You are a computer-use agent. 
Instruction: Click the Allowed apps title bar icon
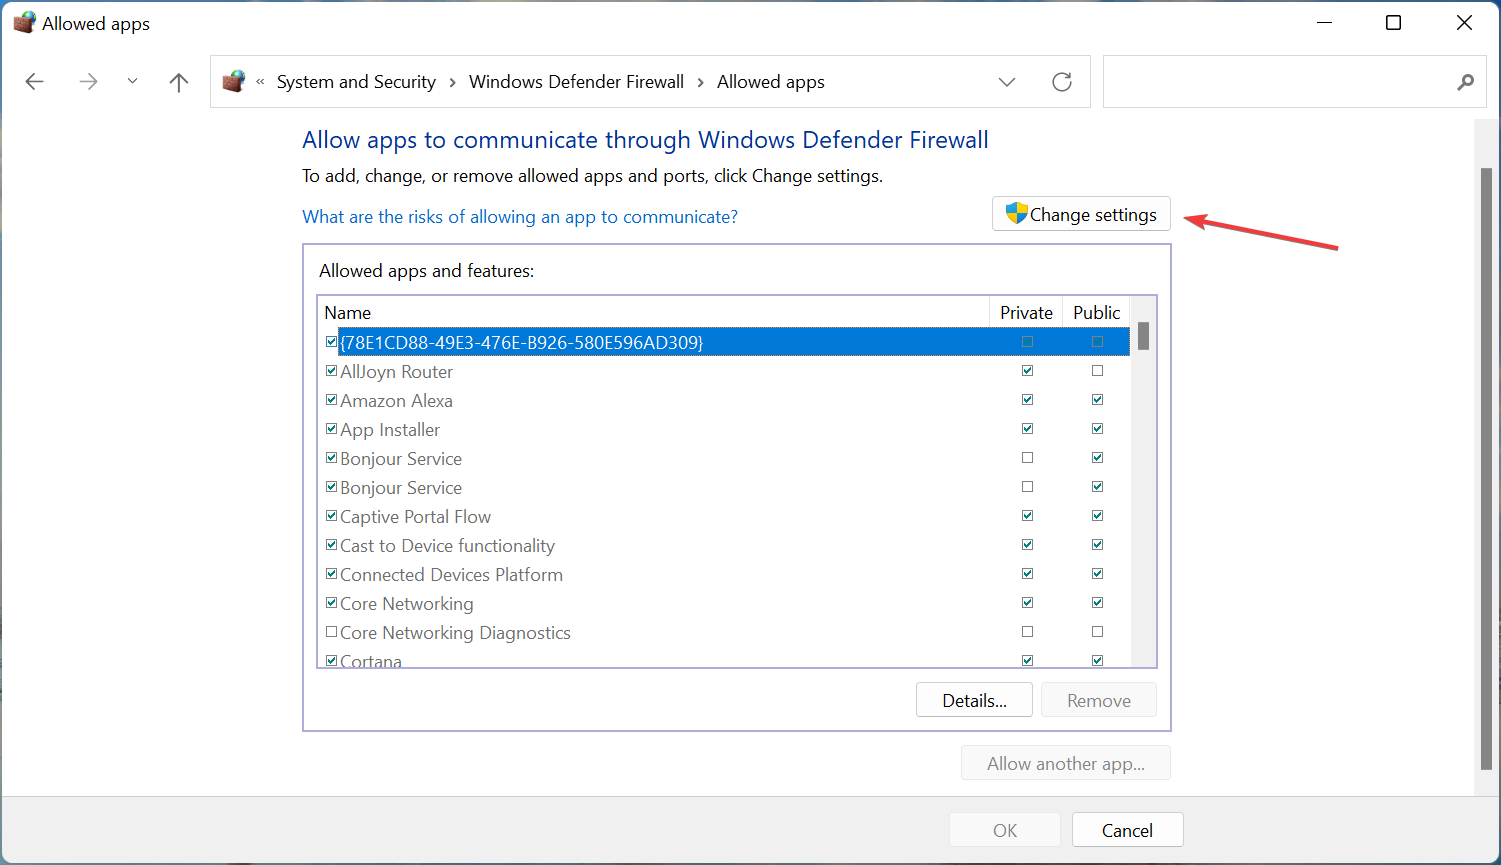click(24, 23)
